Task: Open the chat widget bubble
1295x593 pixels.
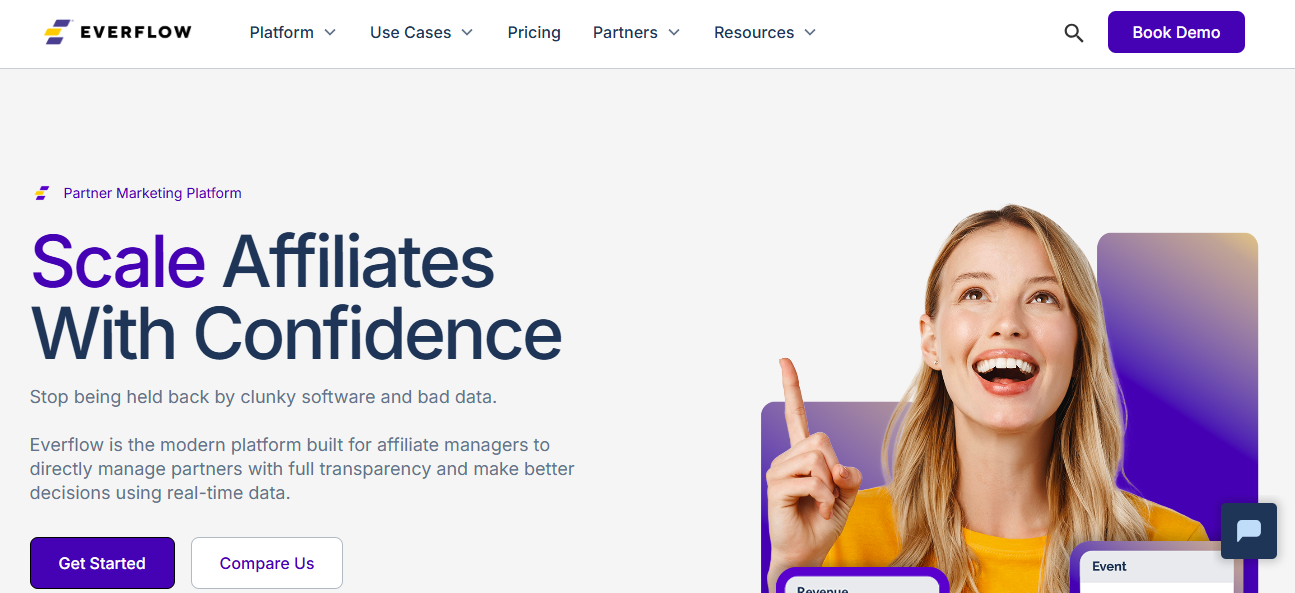Action: (x=1248, y=531)
